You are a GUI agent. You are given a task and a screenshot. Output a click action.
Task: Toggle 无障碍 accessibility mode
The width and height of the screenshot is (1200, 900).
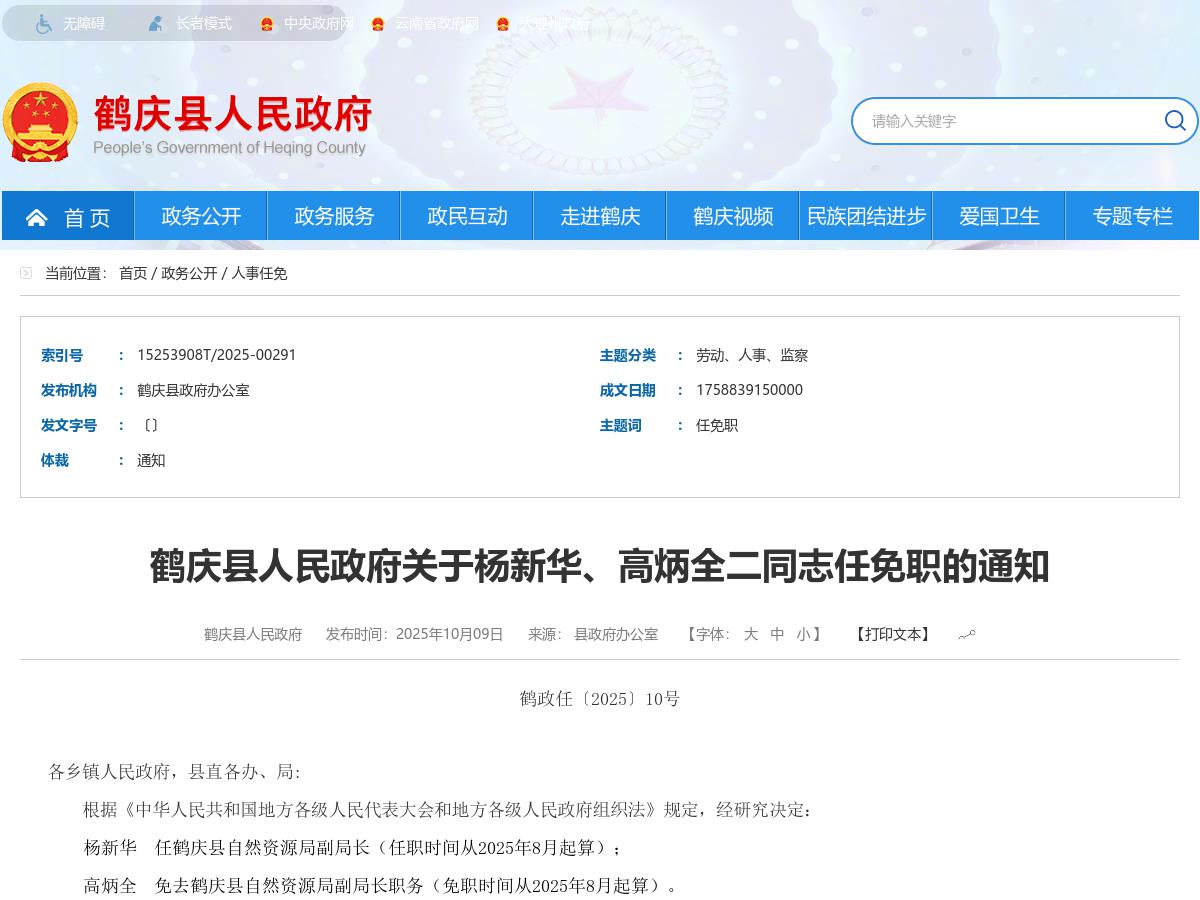tap(86, 23)
